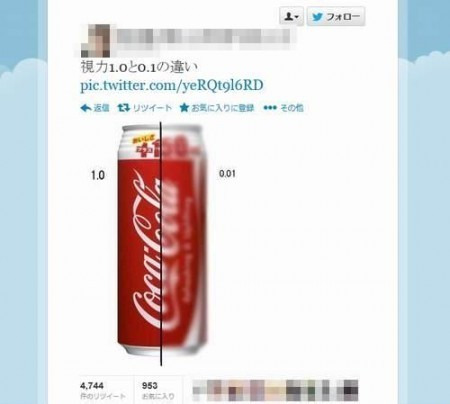View the 953 favorites count
Image resolution: width=450 pixels, height=404 pixels.
click(150, 386)
